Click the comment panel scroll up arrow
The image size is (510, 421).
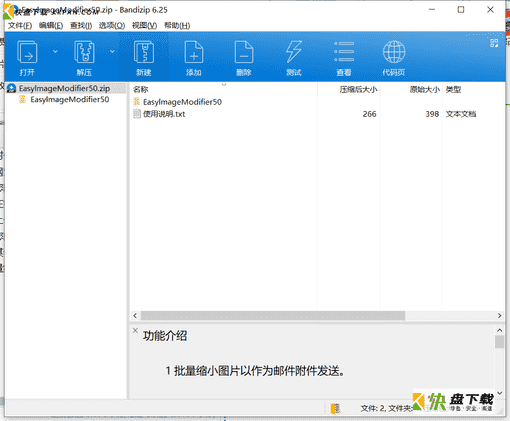(499, 330)
